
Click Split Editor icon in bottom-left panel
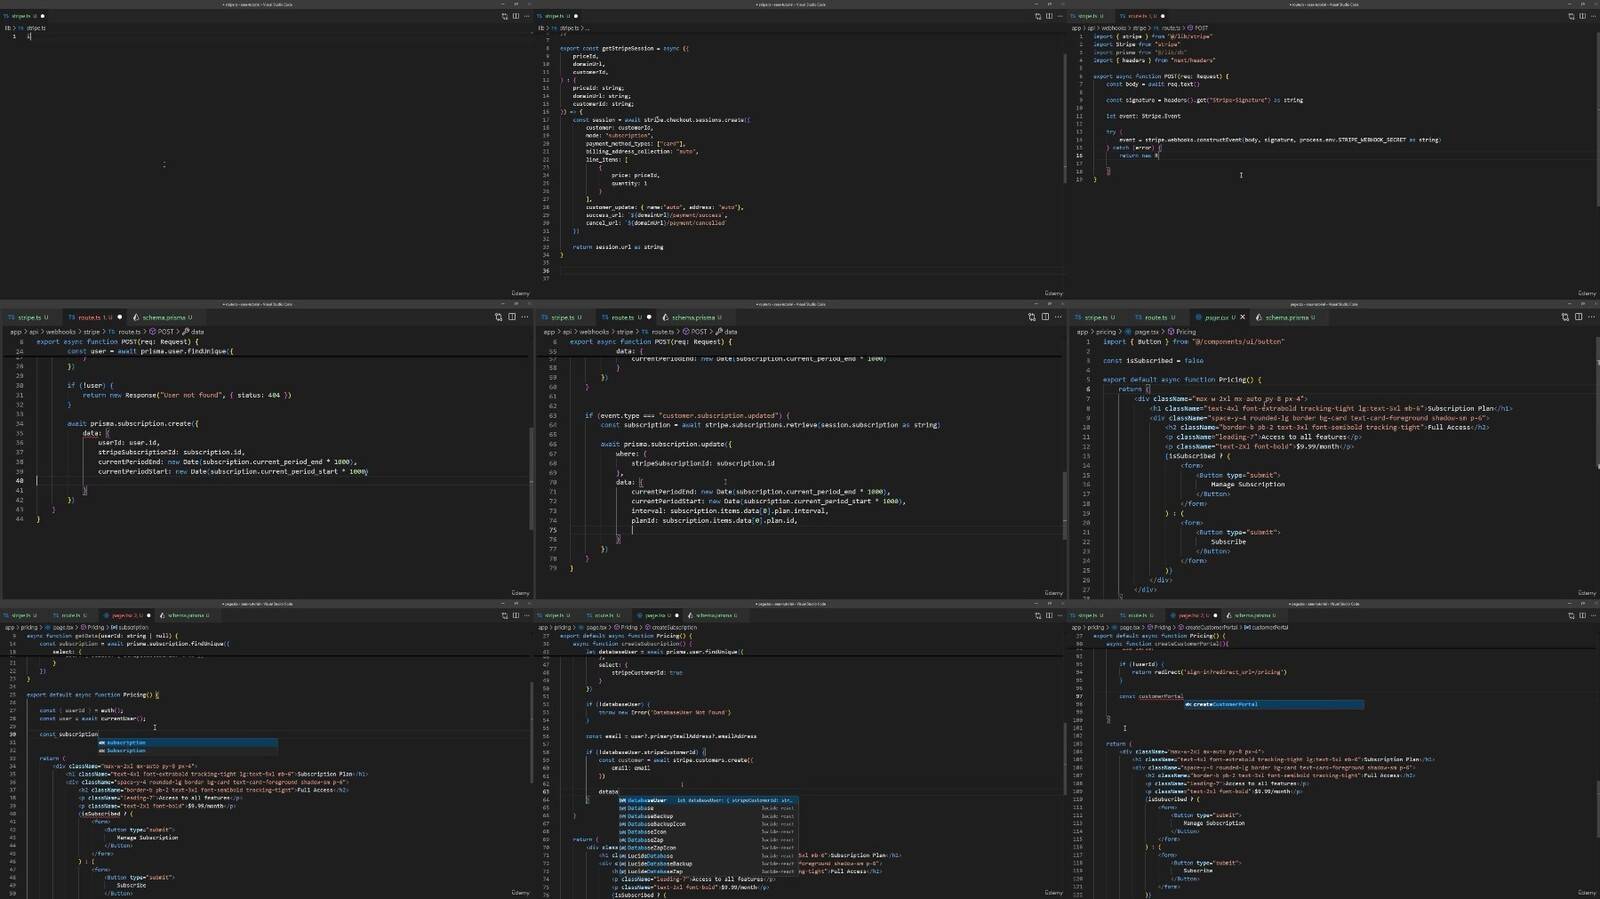(516, 616)
